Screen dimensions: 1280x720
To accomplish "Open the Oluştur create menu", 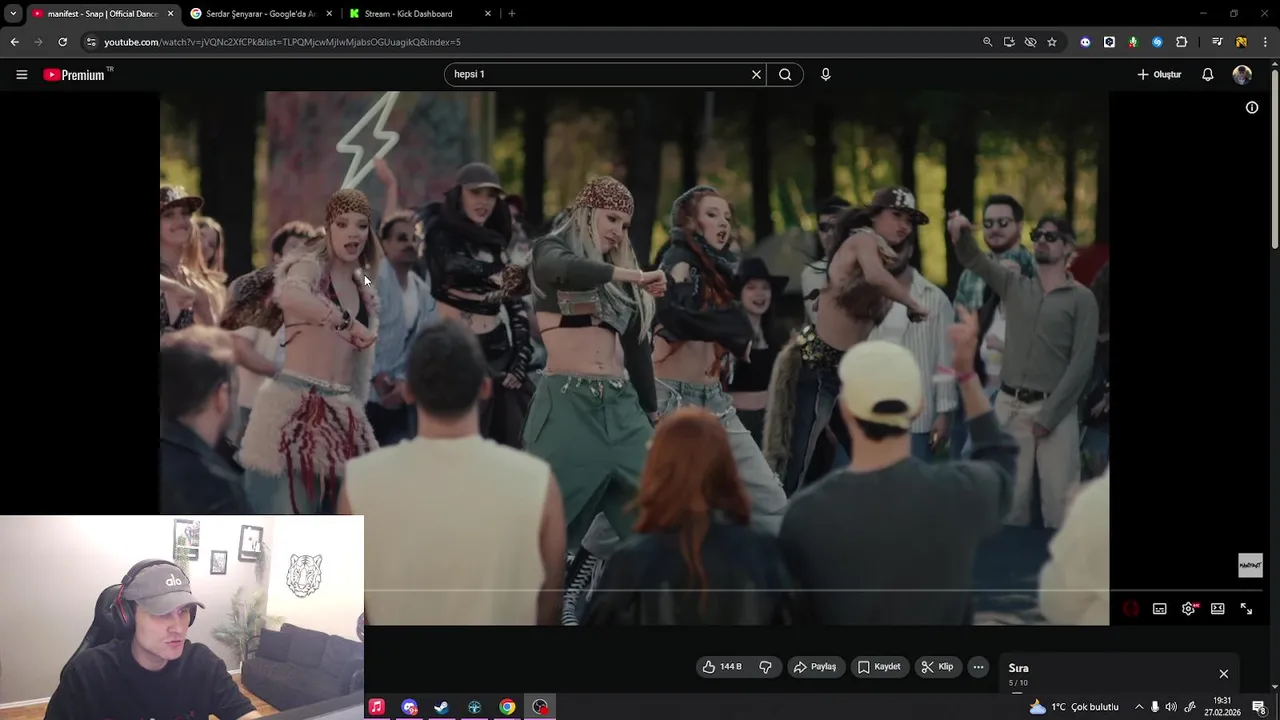I will [x=1160, y=74].
